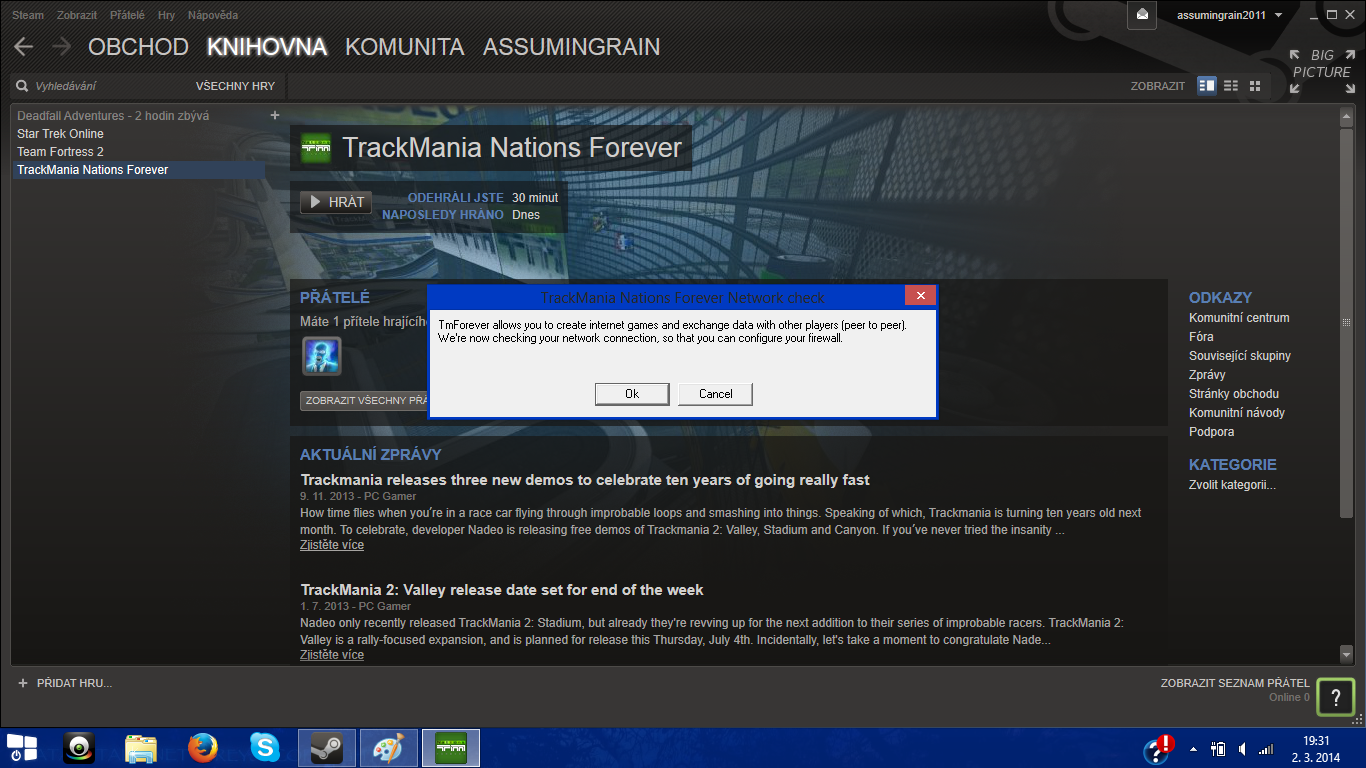Click Zjistěte více under the three demos article
Image resolution: width=1366 pixels, height=768 pixels.
(332, 545)
